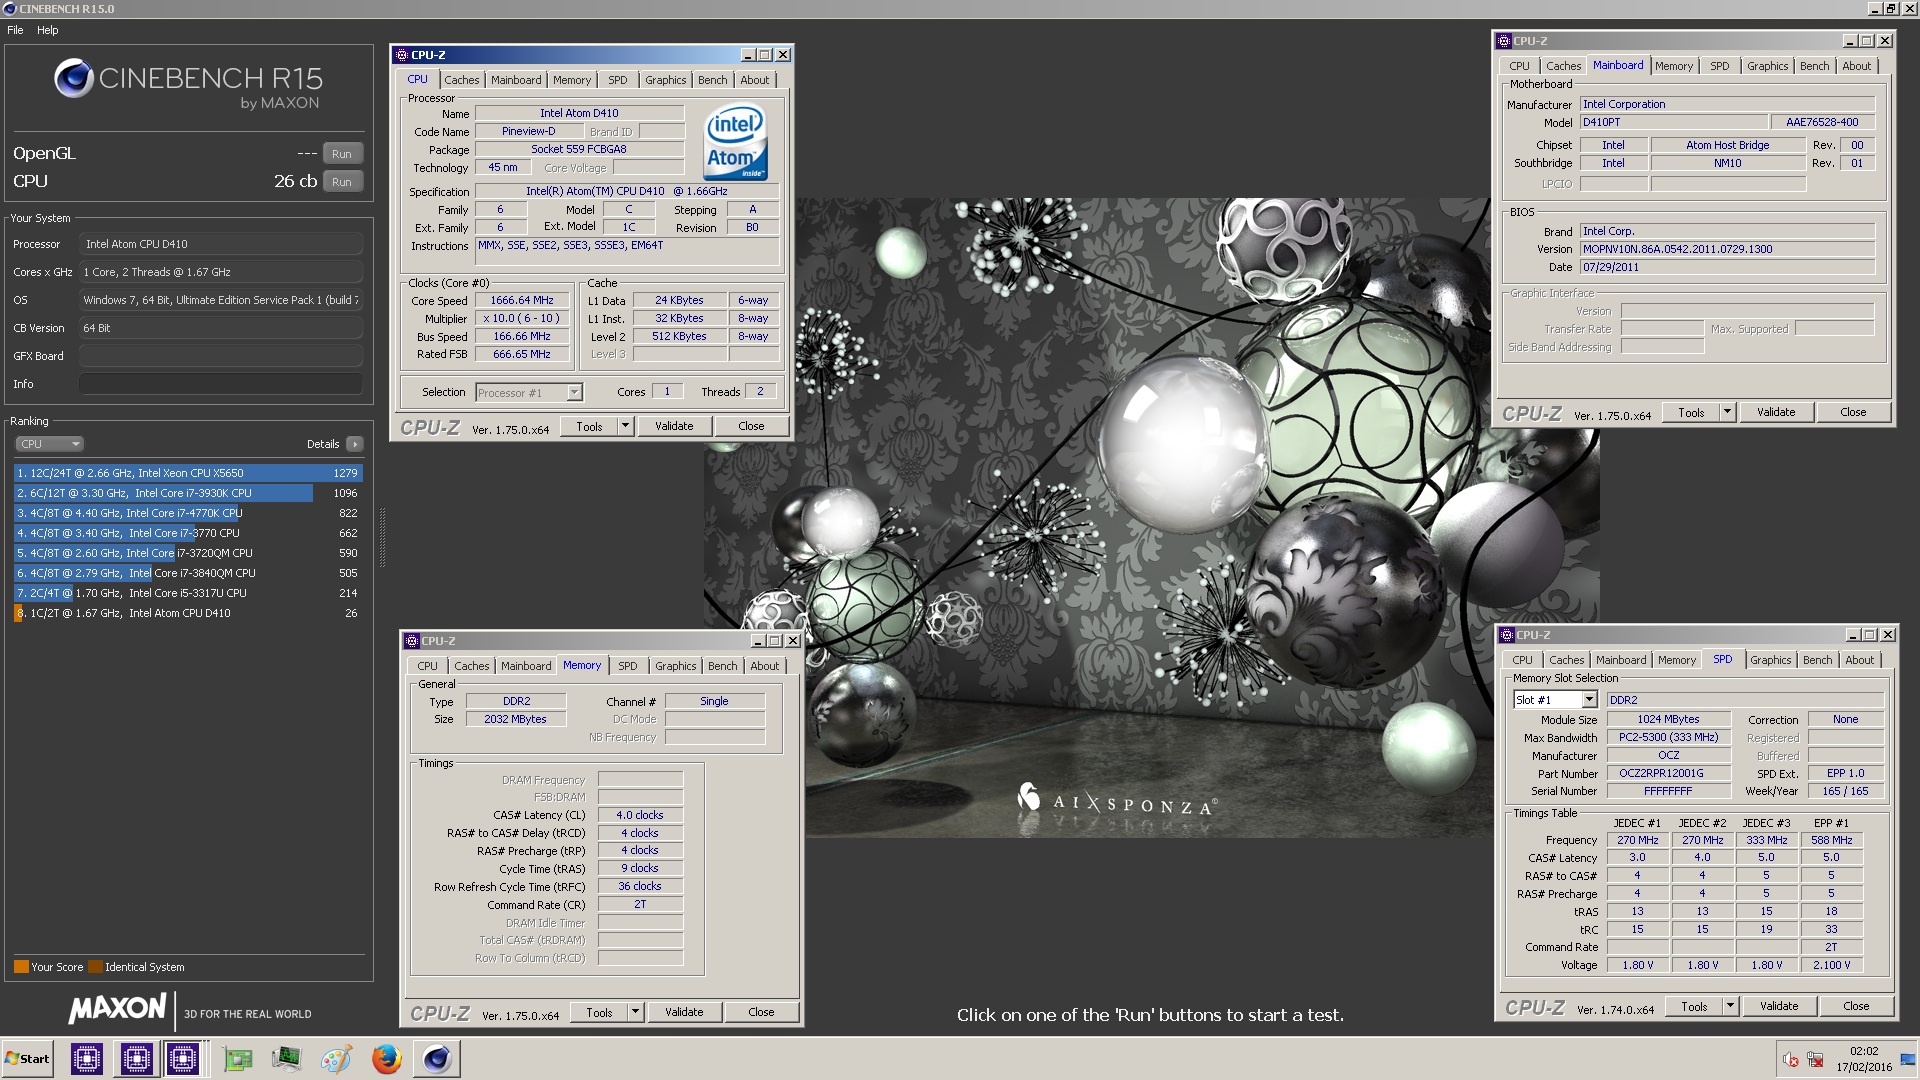This screenshot has height=1080, width=1920.
Task: Select ranking row Intel Atom CPU D410
Action: click(188, 613)
